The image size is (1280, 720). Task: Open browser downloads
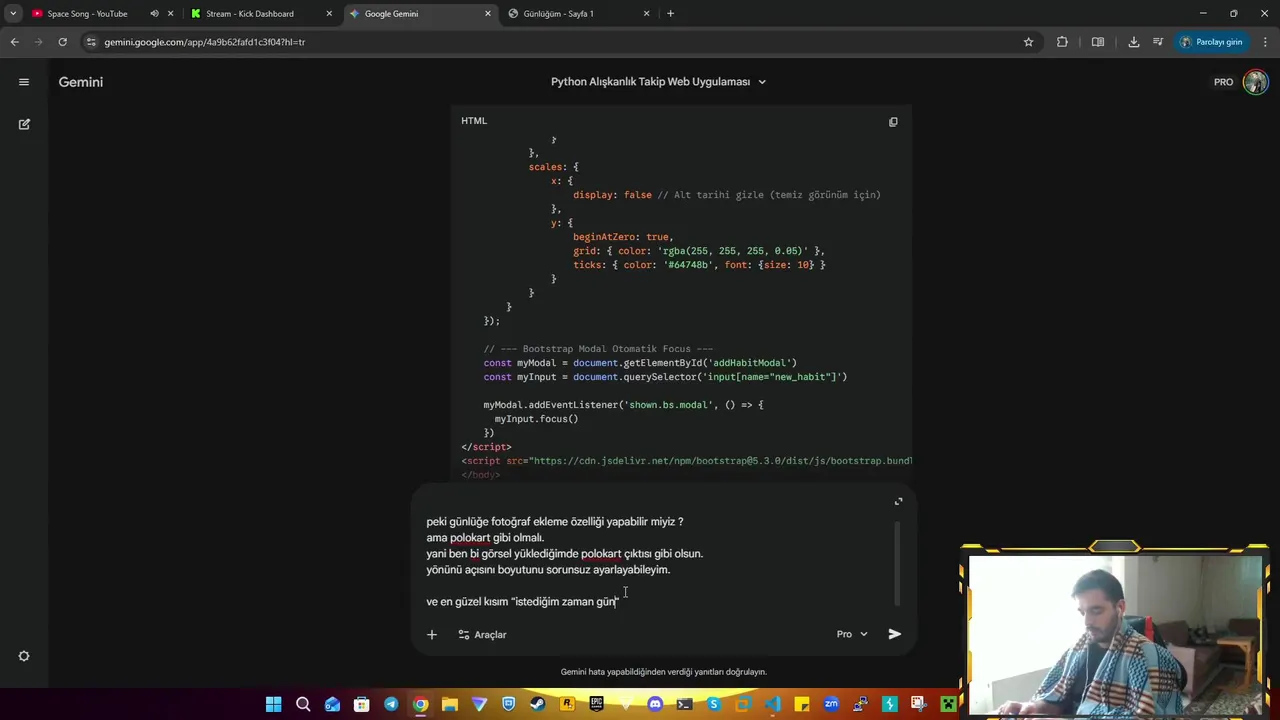[1133, 42]
